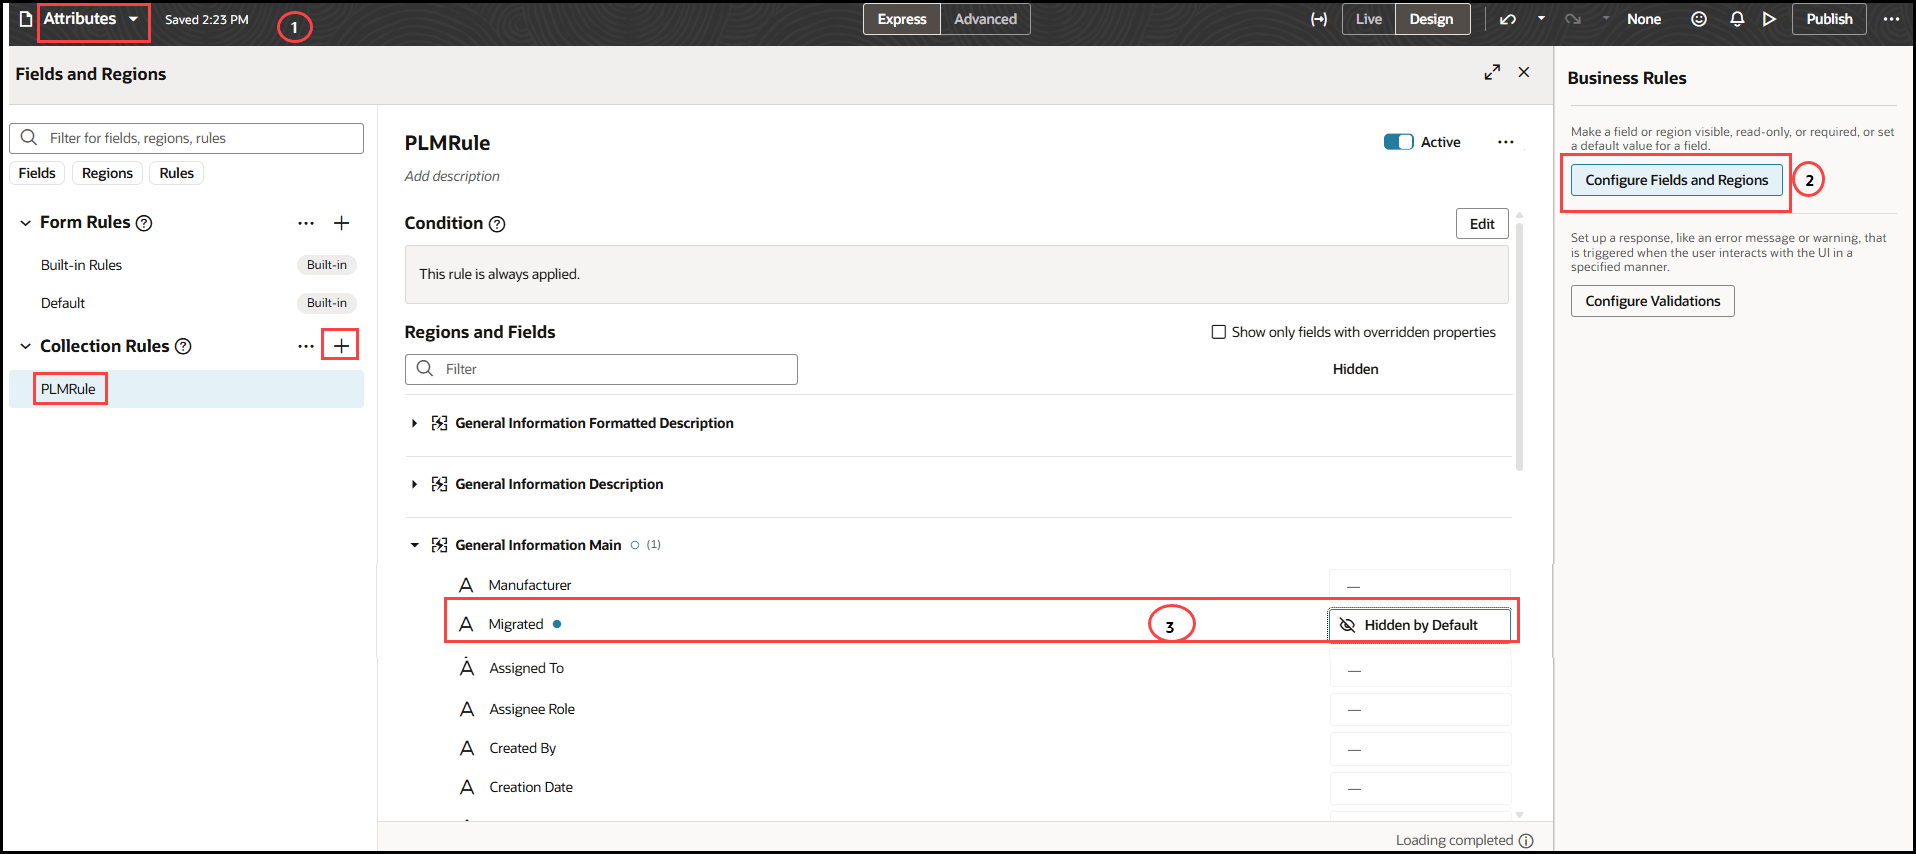1916x854 pixels.
Task: Click the page file icon beside Attributes
Action: (26, 19)
